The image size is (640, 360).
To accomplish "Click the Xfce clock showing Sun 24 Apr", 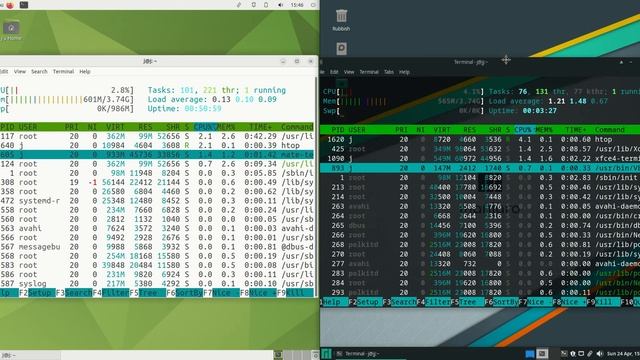I will [x=623, y=353].
